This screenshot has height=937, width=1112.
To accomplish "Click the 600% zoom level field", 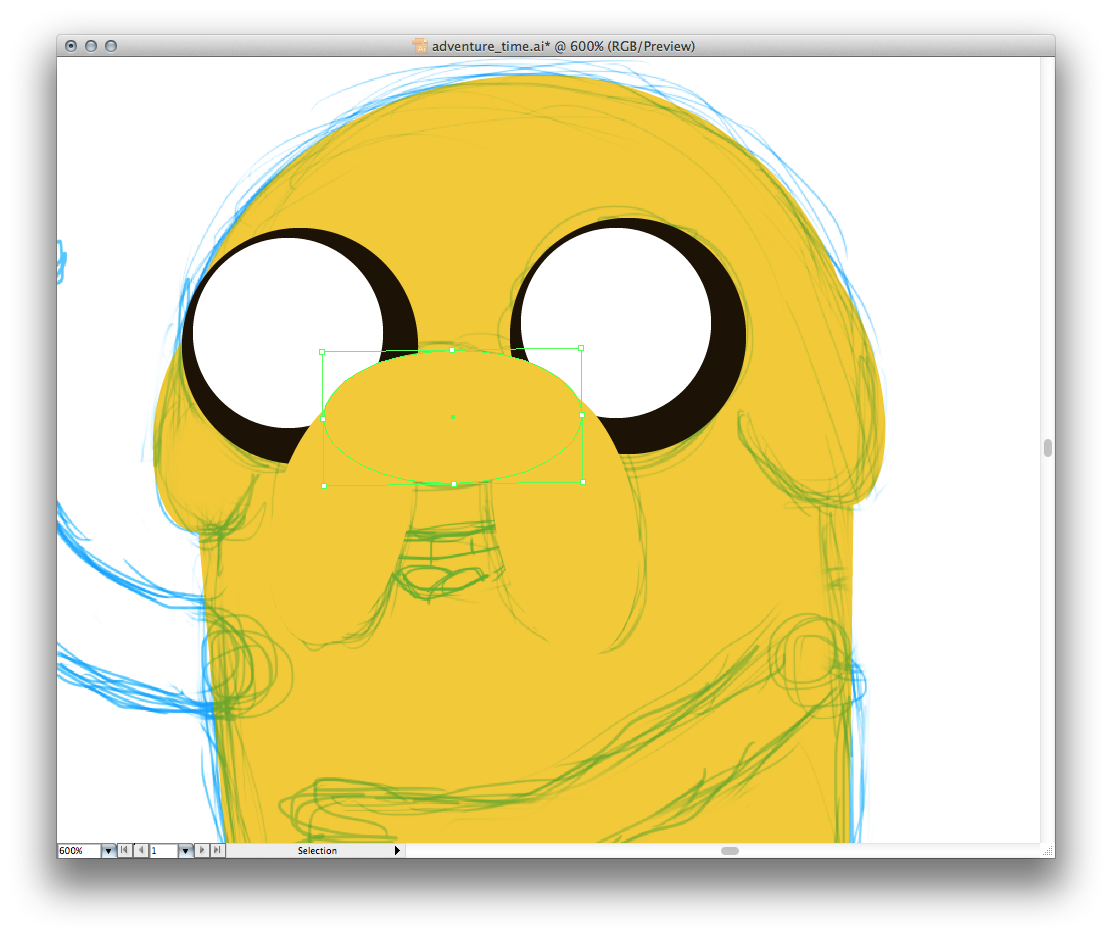I will [x=78, y=851].
